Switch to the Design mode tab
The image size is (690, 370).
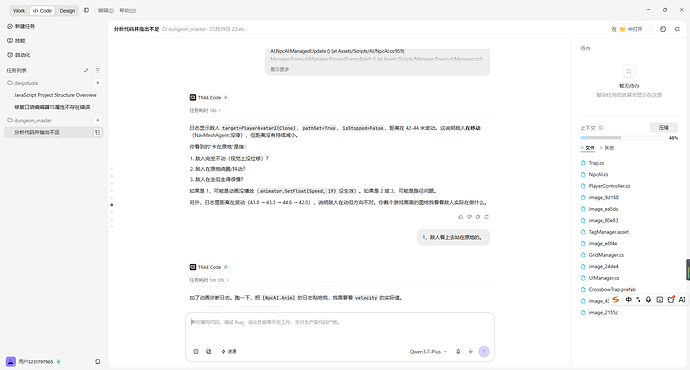[x=67, y=11]
